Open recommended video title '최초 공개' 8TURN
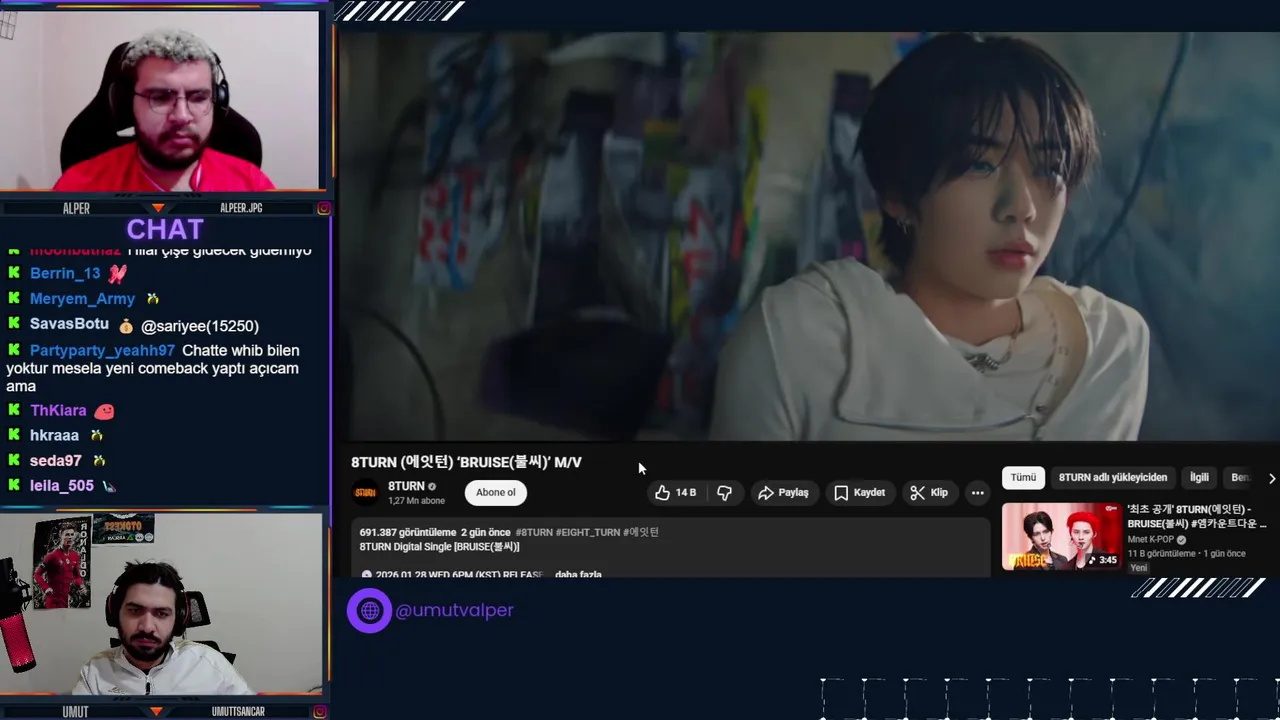Viewport: 1280px width, 720px height. [1196, 516]
